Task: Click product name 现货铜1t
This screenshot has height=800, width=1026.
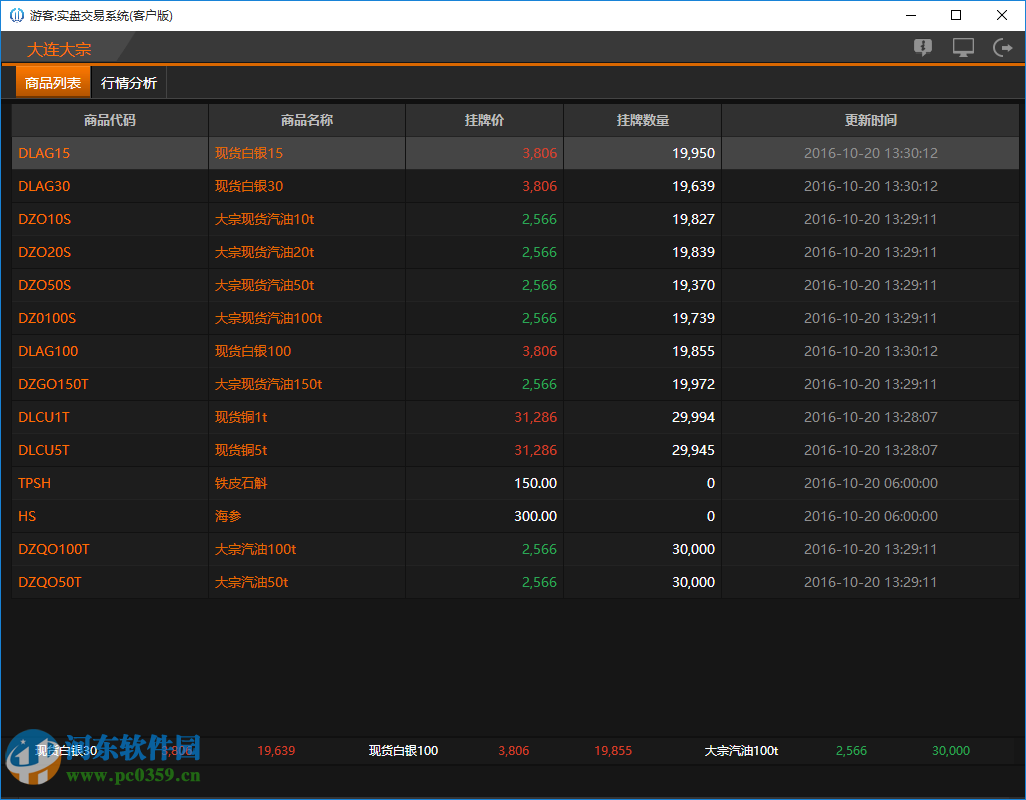Action: coord(241,417)
